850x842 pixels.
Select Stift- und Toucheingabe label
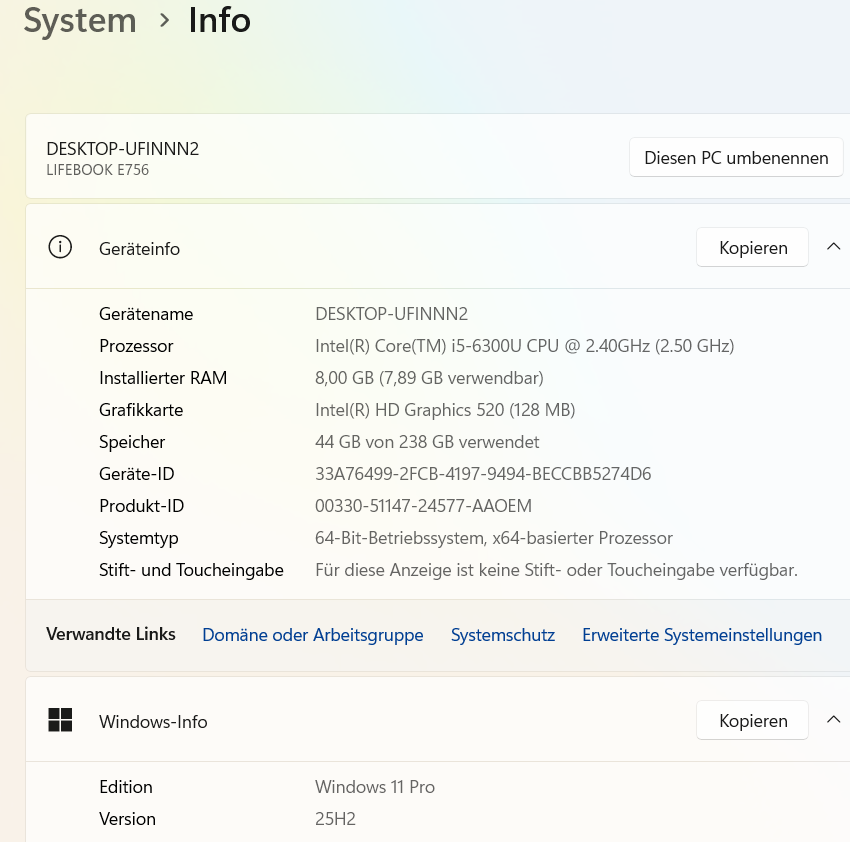click(x=191, y=570)
